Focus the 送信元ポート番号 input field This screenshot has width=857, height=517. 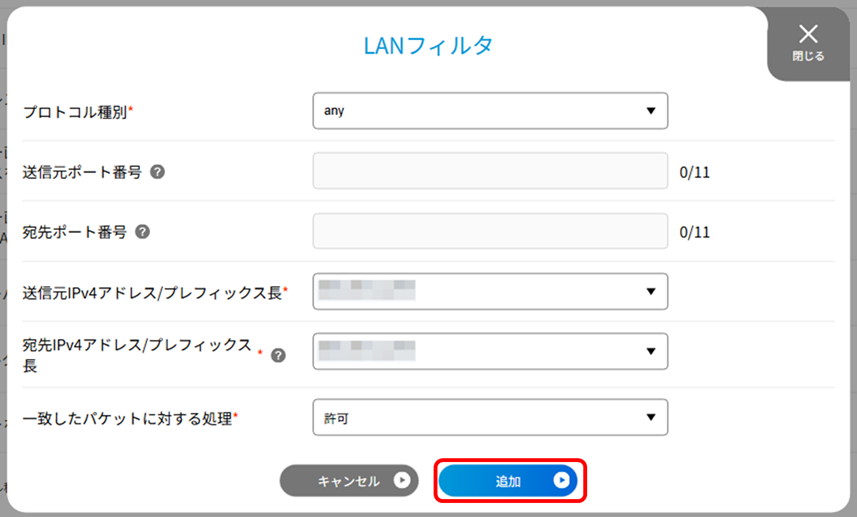(x=489, y=171)
